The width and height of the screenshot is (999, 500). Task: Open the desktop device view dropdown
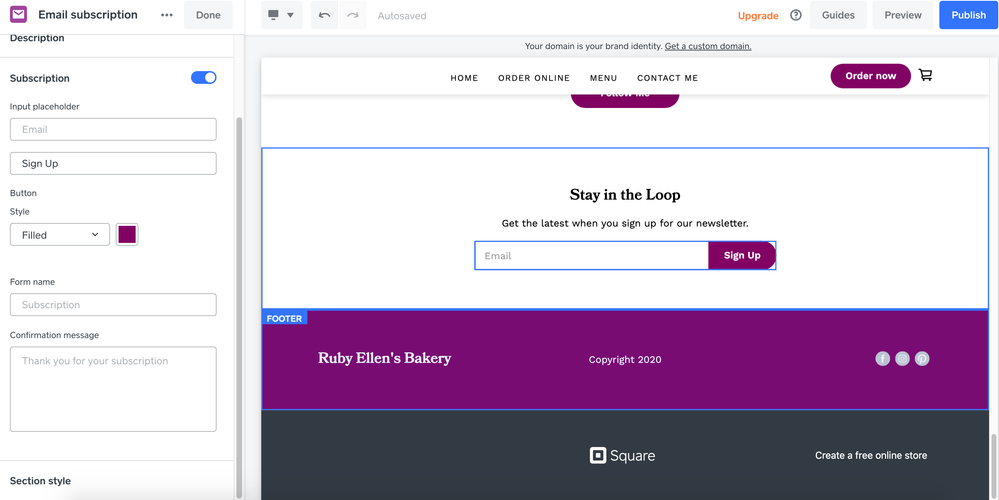(281, 15)
